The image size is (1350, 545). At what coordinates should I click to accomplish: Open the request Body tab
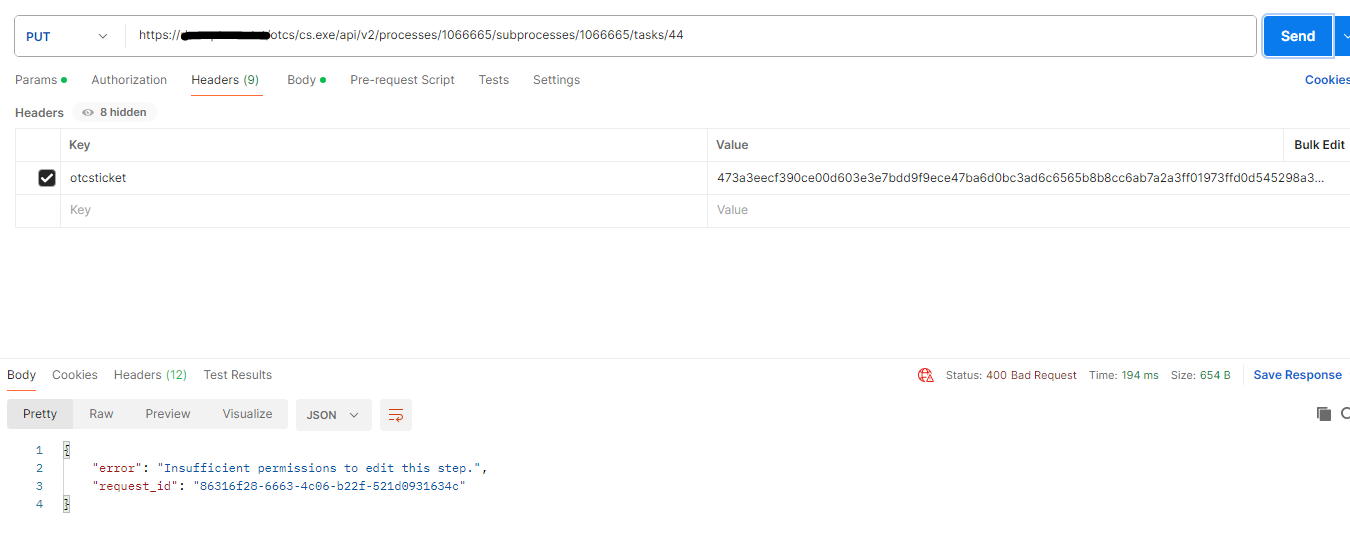click(x=306, y=80)
